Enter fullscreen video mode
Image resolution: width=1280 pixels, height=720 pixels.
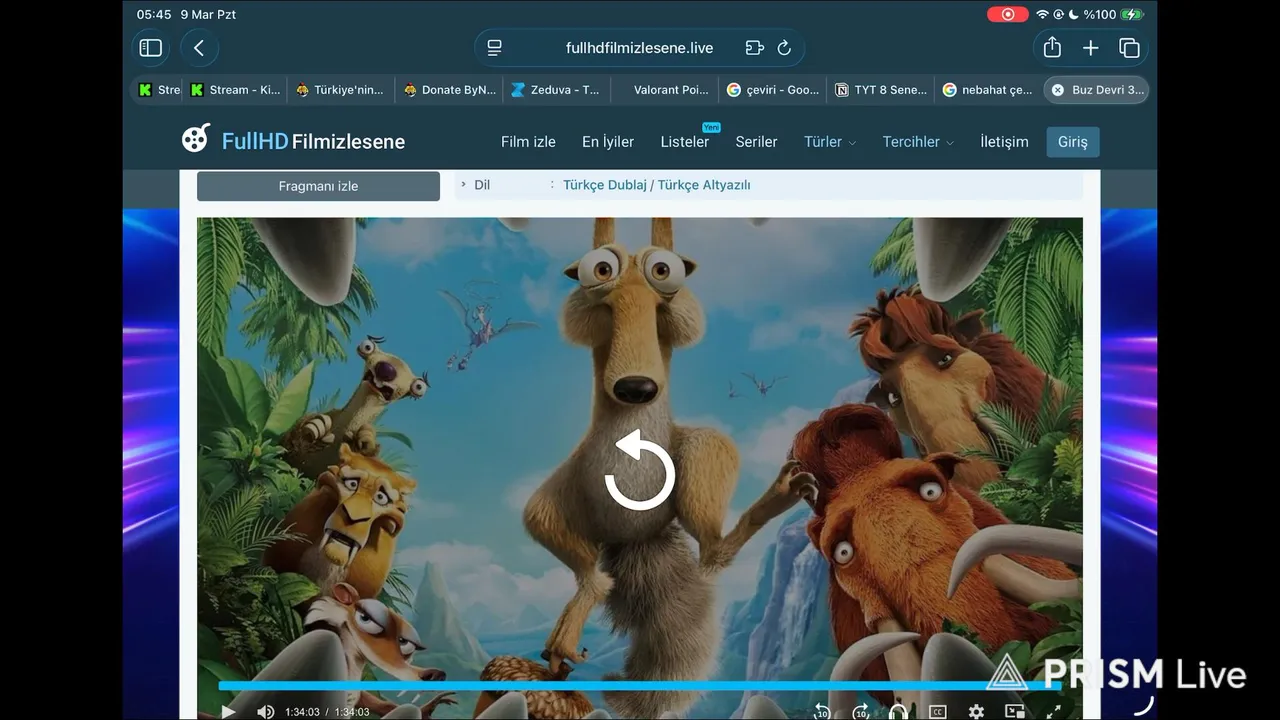(1053, 712)
